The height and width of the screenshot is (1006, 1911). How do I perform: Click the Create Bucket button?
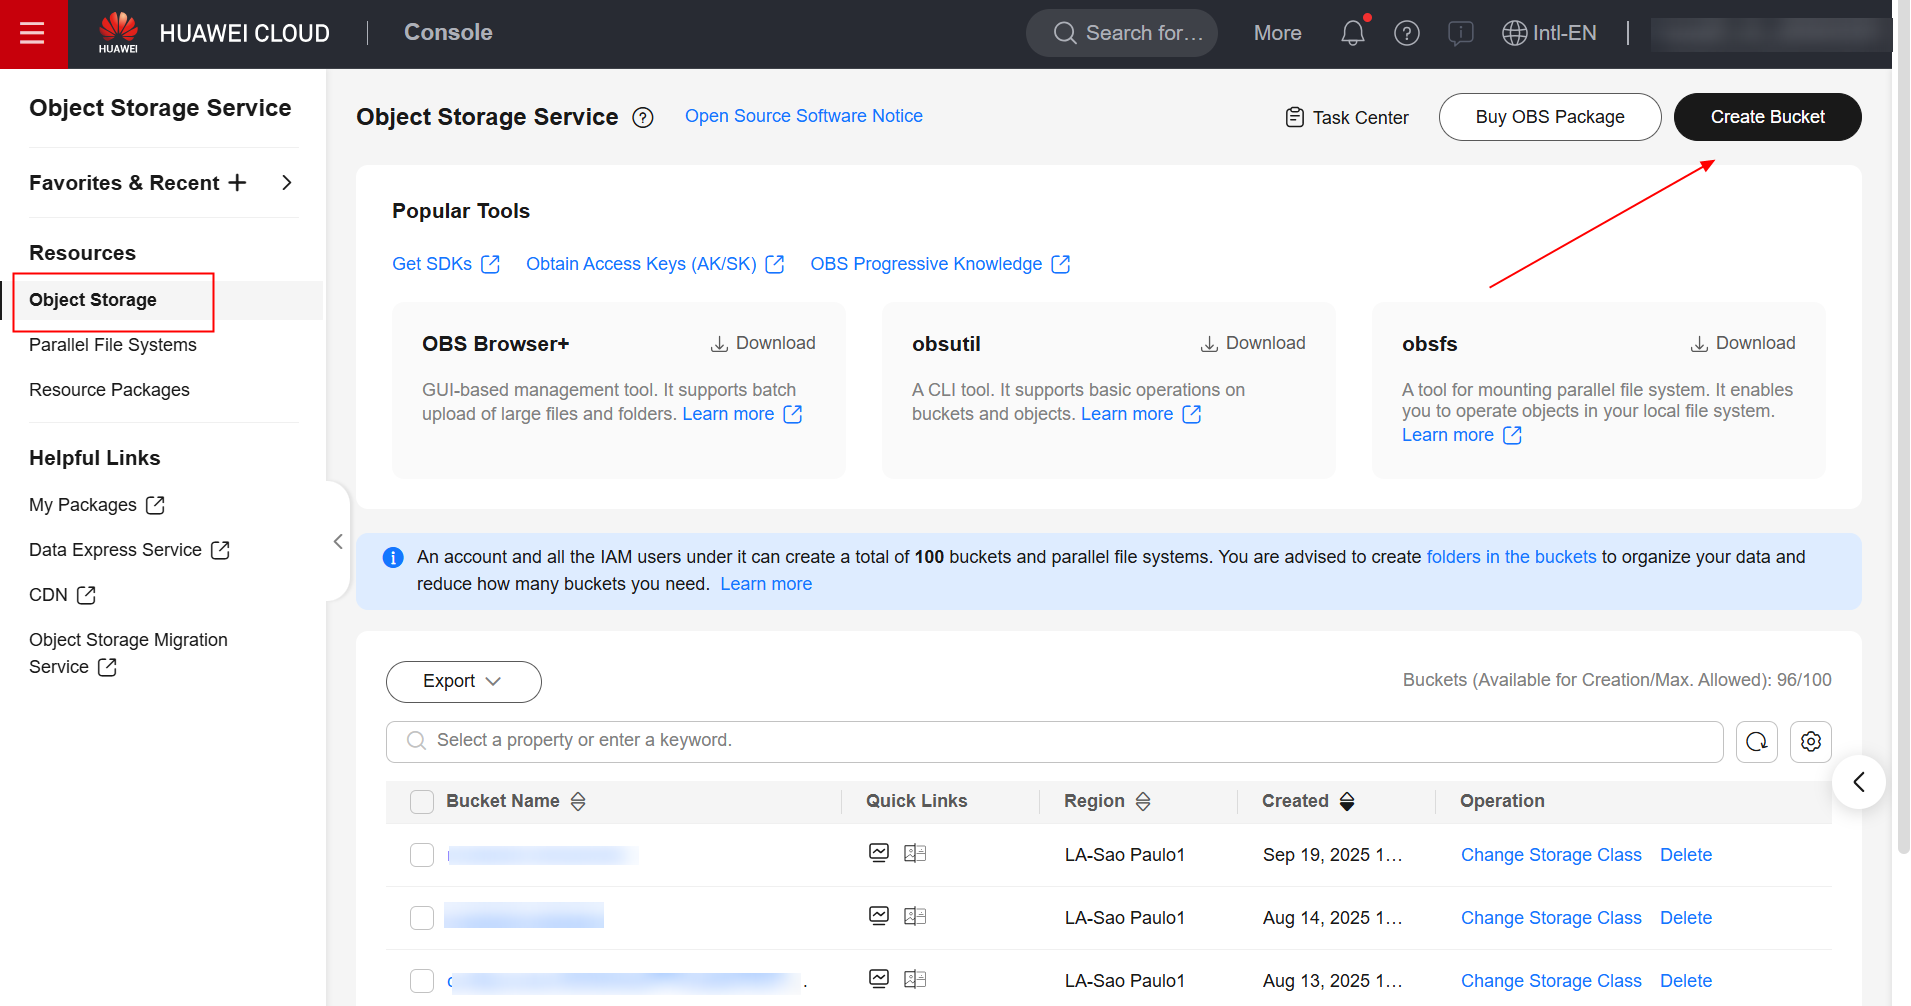pos(1767,117)
